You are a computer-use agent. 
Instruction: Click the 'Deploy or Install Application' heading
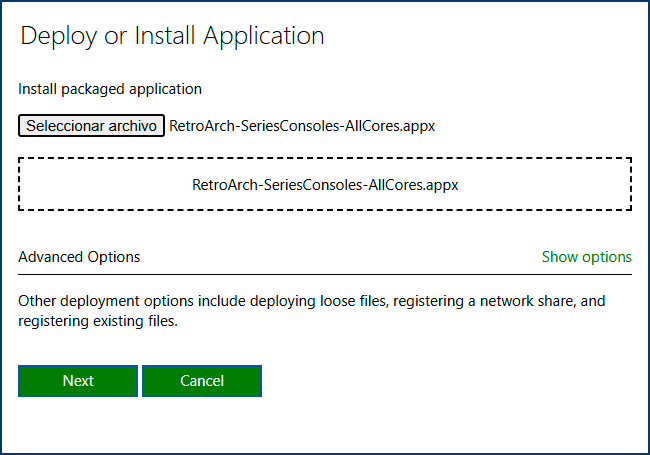pyautogui.click(x=172, y=36)
